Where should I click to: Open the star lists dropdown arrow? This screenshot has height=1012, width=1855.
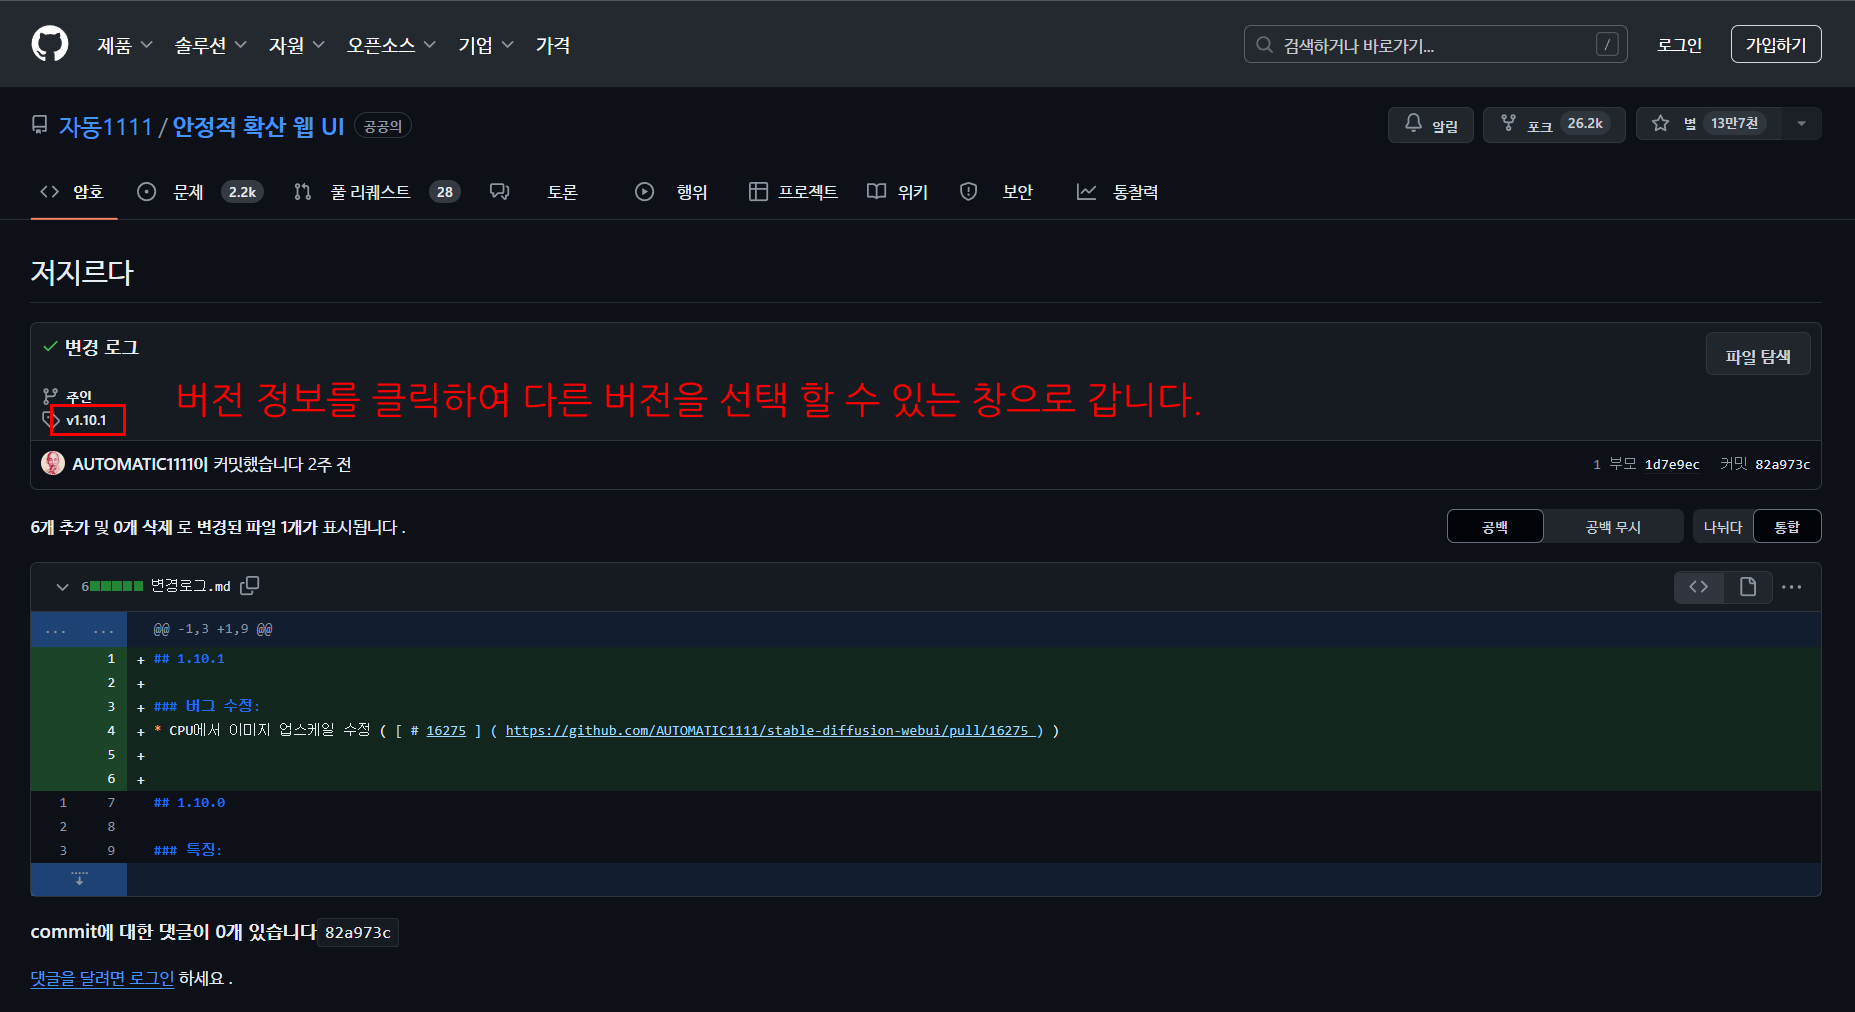pos(1801,124)
